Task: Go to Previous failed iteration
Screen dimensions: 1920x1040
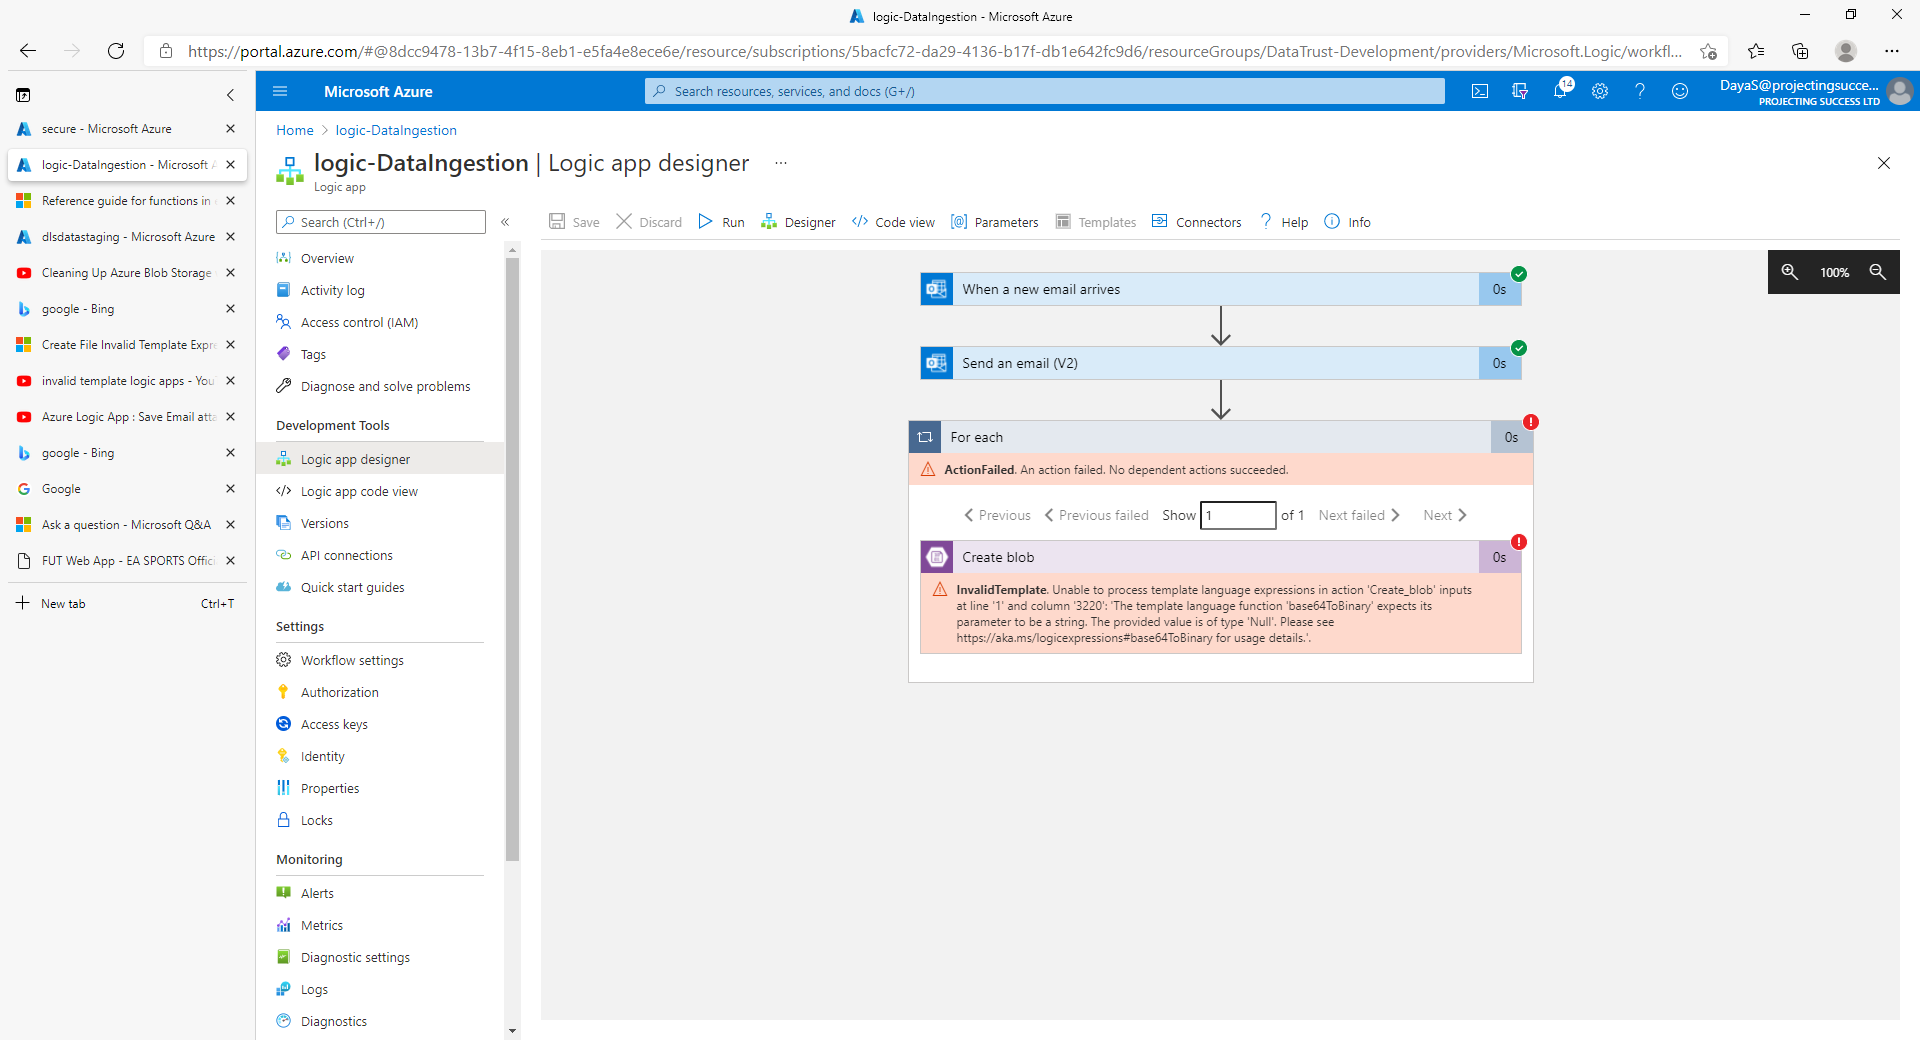Action: click(x=1096, y=515)
